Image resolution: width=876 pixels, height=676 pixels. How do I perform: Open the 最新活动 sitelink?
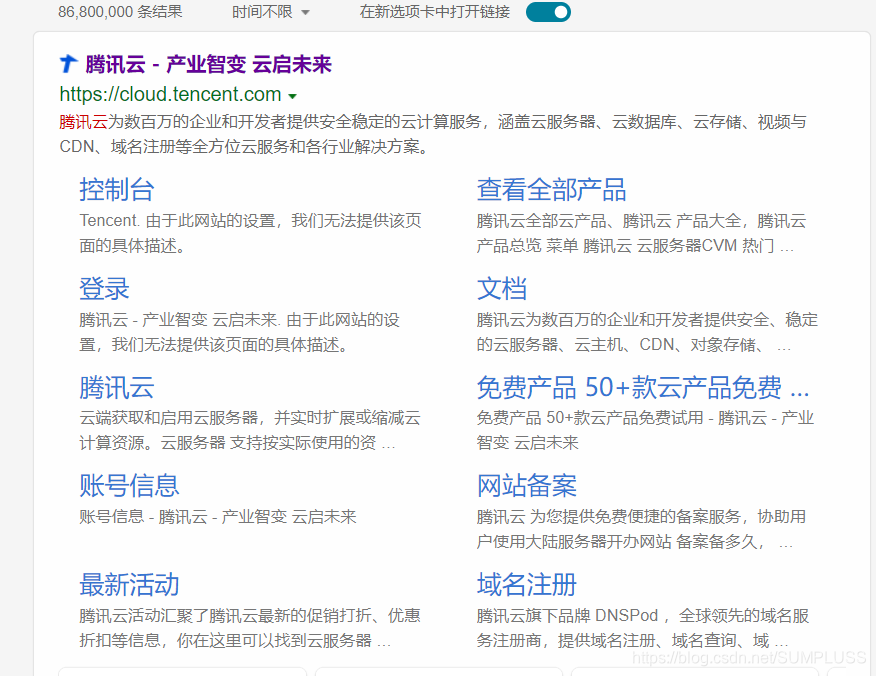click(129, 585)
